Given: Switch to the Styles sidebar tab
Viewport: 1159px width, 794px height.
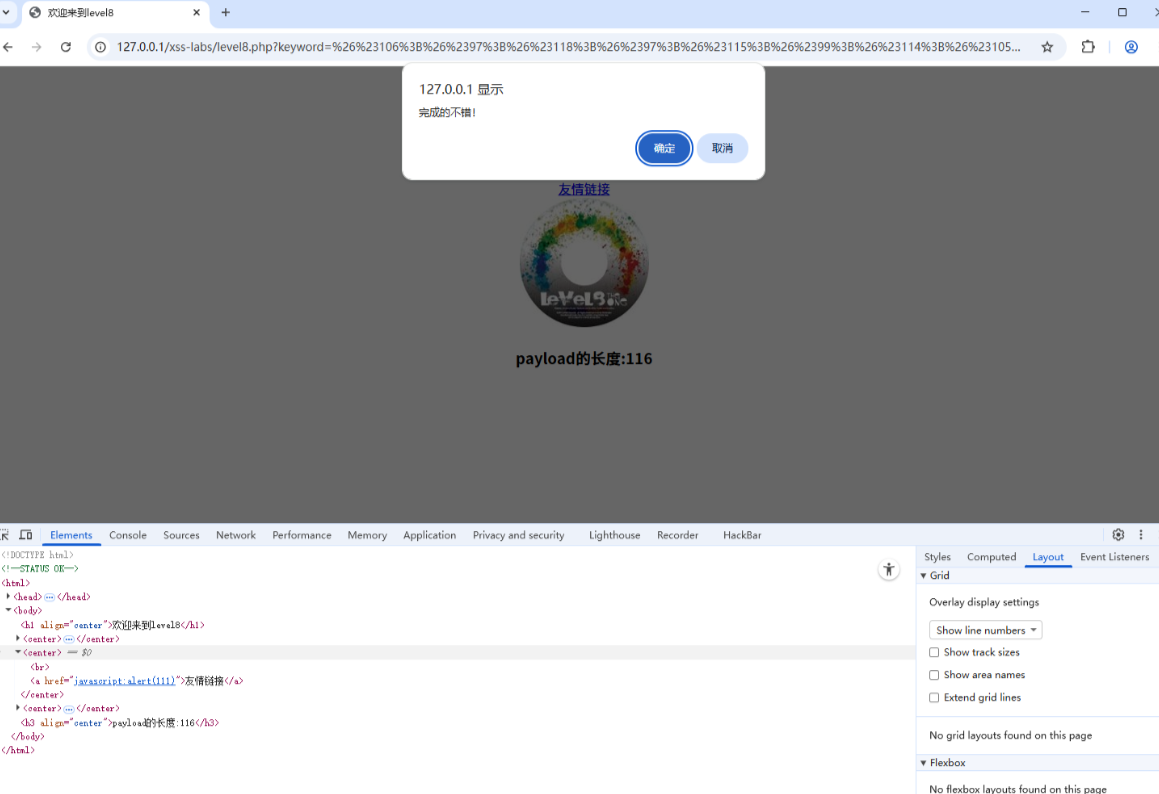Looking at the screenshot, I should click(937, 557).
